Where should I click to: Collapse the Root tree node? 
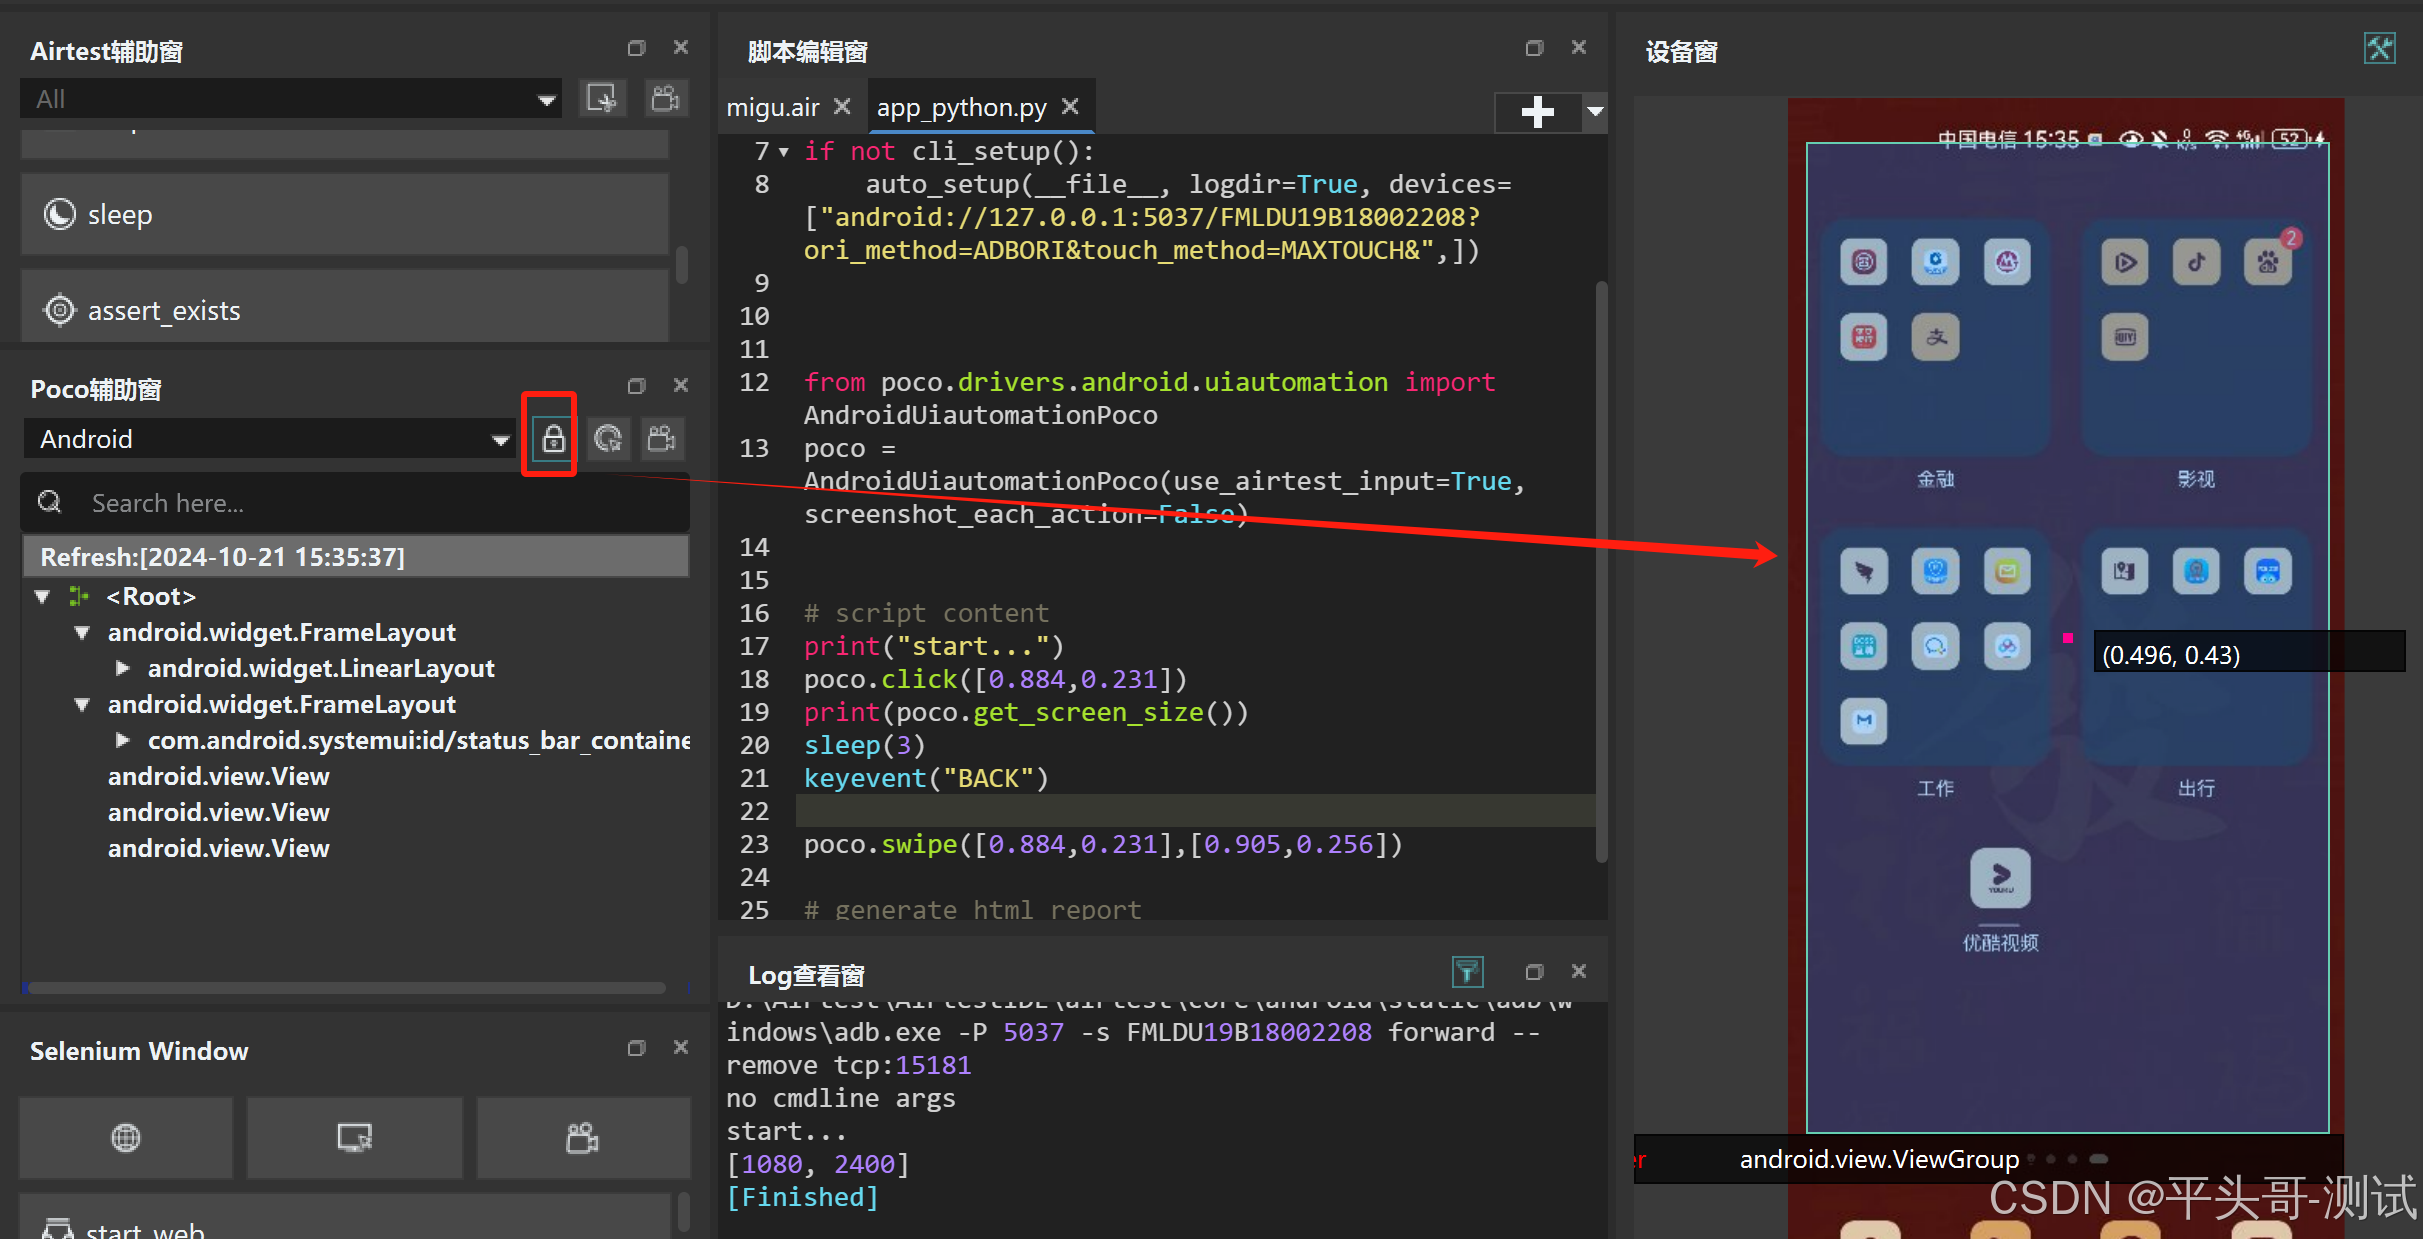pos(42,597)
